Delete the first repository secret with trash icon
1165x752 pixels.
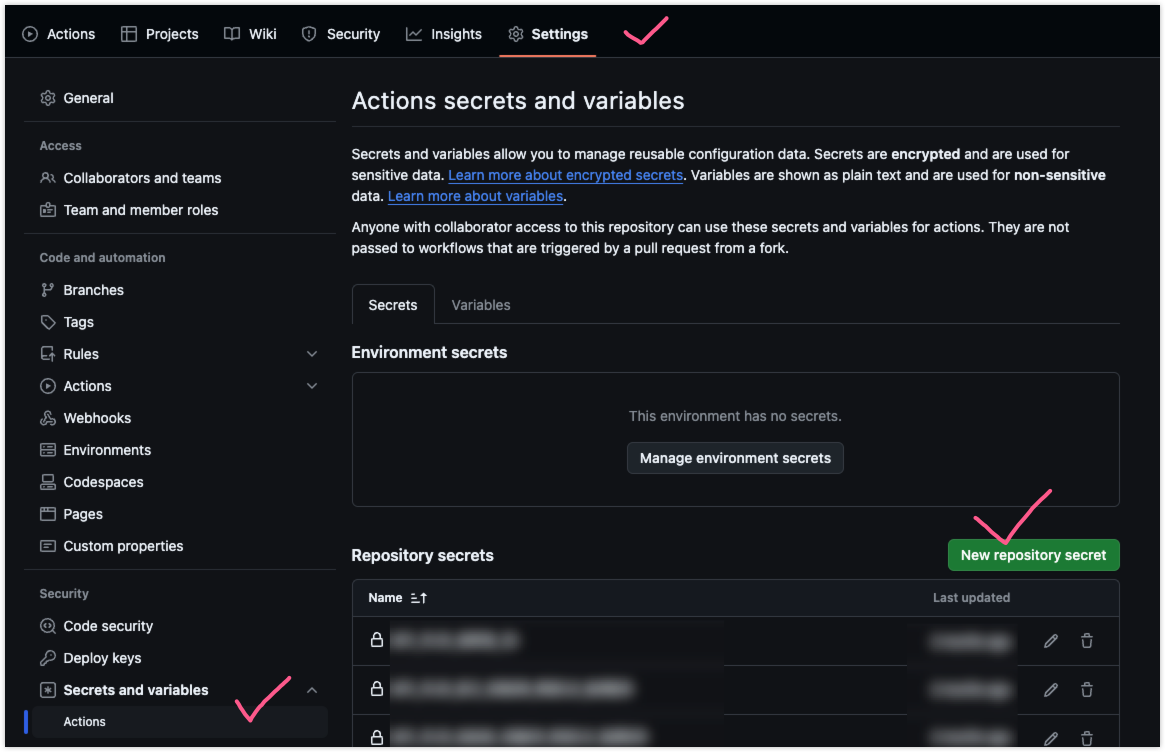click(x=1087, y=641)
